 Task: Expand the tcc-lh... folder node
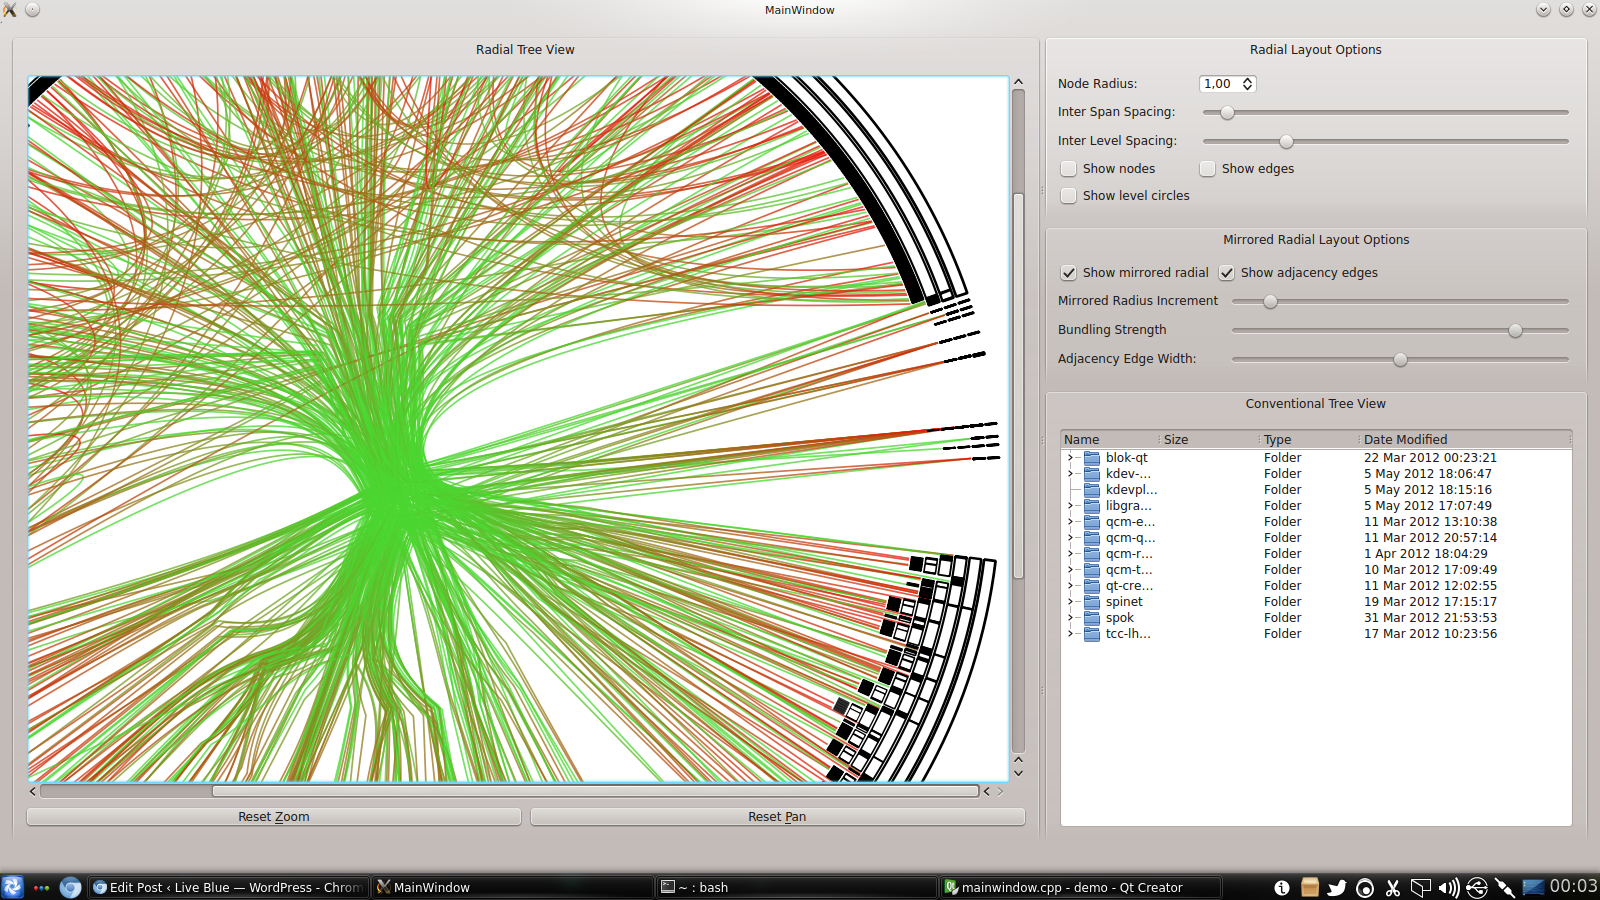(1071, 634)
